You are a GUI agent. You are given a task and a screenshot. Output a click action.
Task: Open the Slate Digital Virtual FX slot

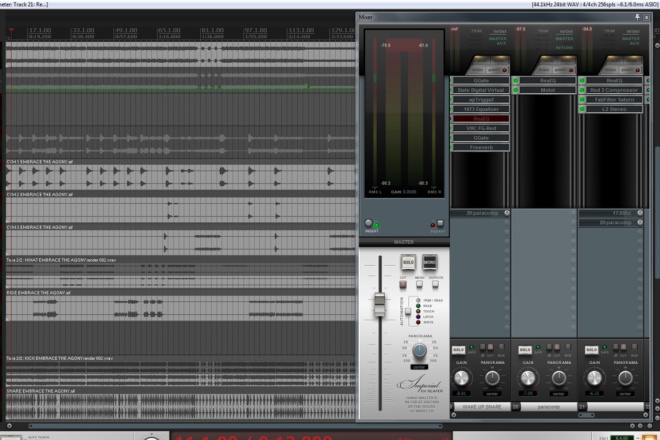click(x=481, y=90)
